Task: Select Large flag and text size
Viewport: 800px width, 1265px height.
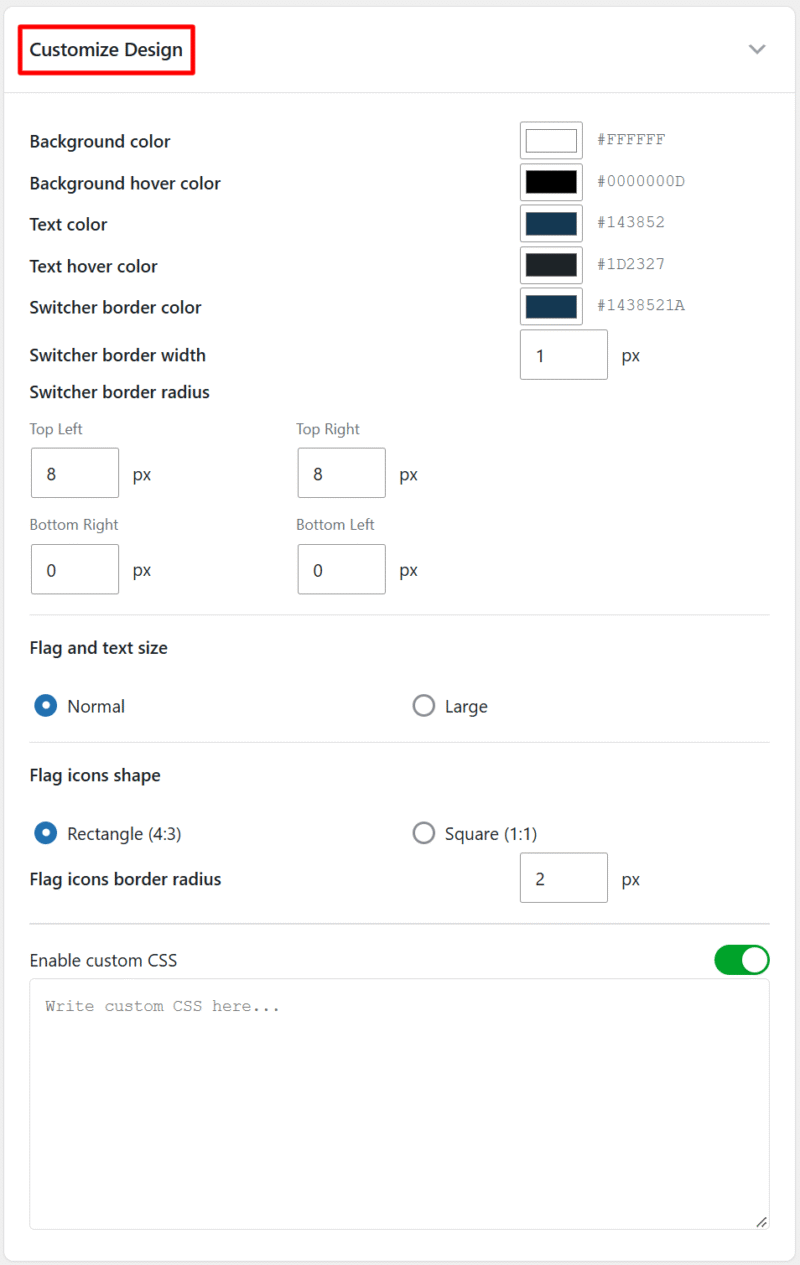Action: 424,706
